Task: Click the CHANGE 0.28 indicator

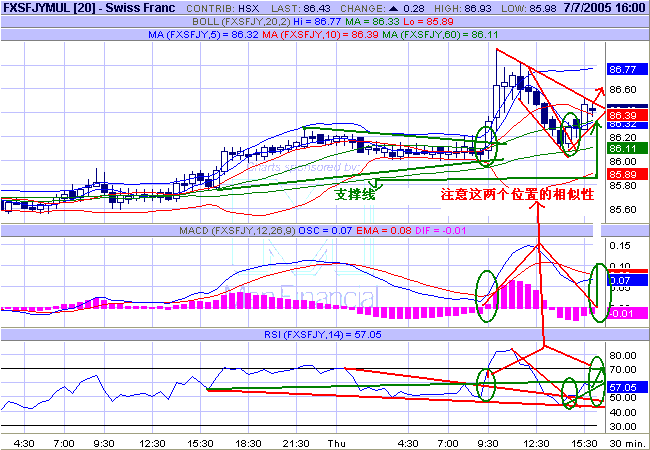Action: pyautogui.click(x=382, y=8)
